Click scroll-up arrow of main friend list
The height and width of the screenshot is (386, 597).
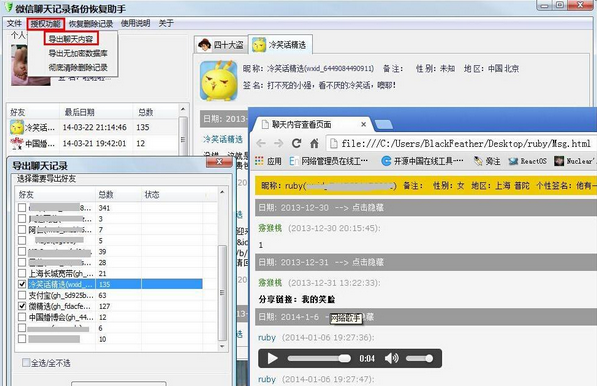tap(183, 110)
